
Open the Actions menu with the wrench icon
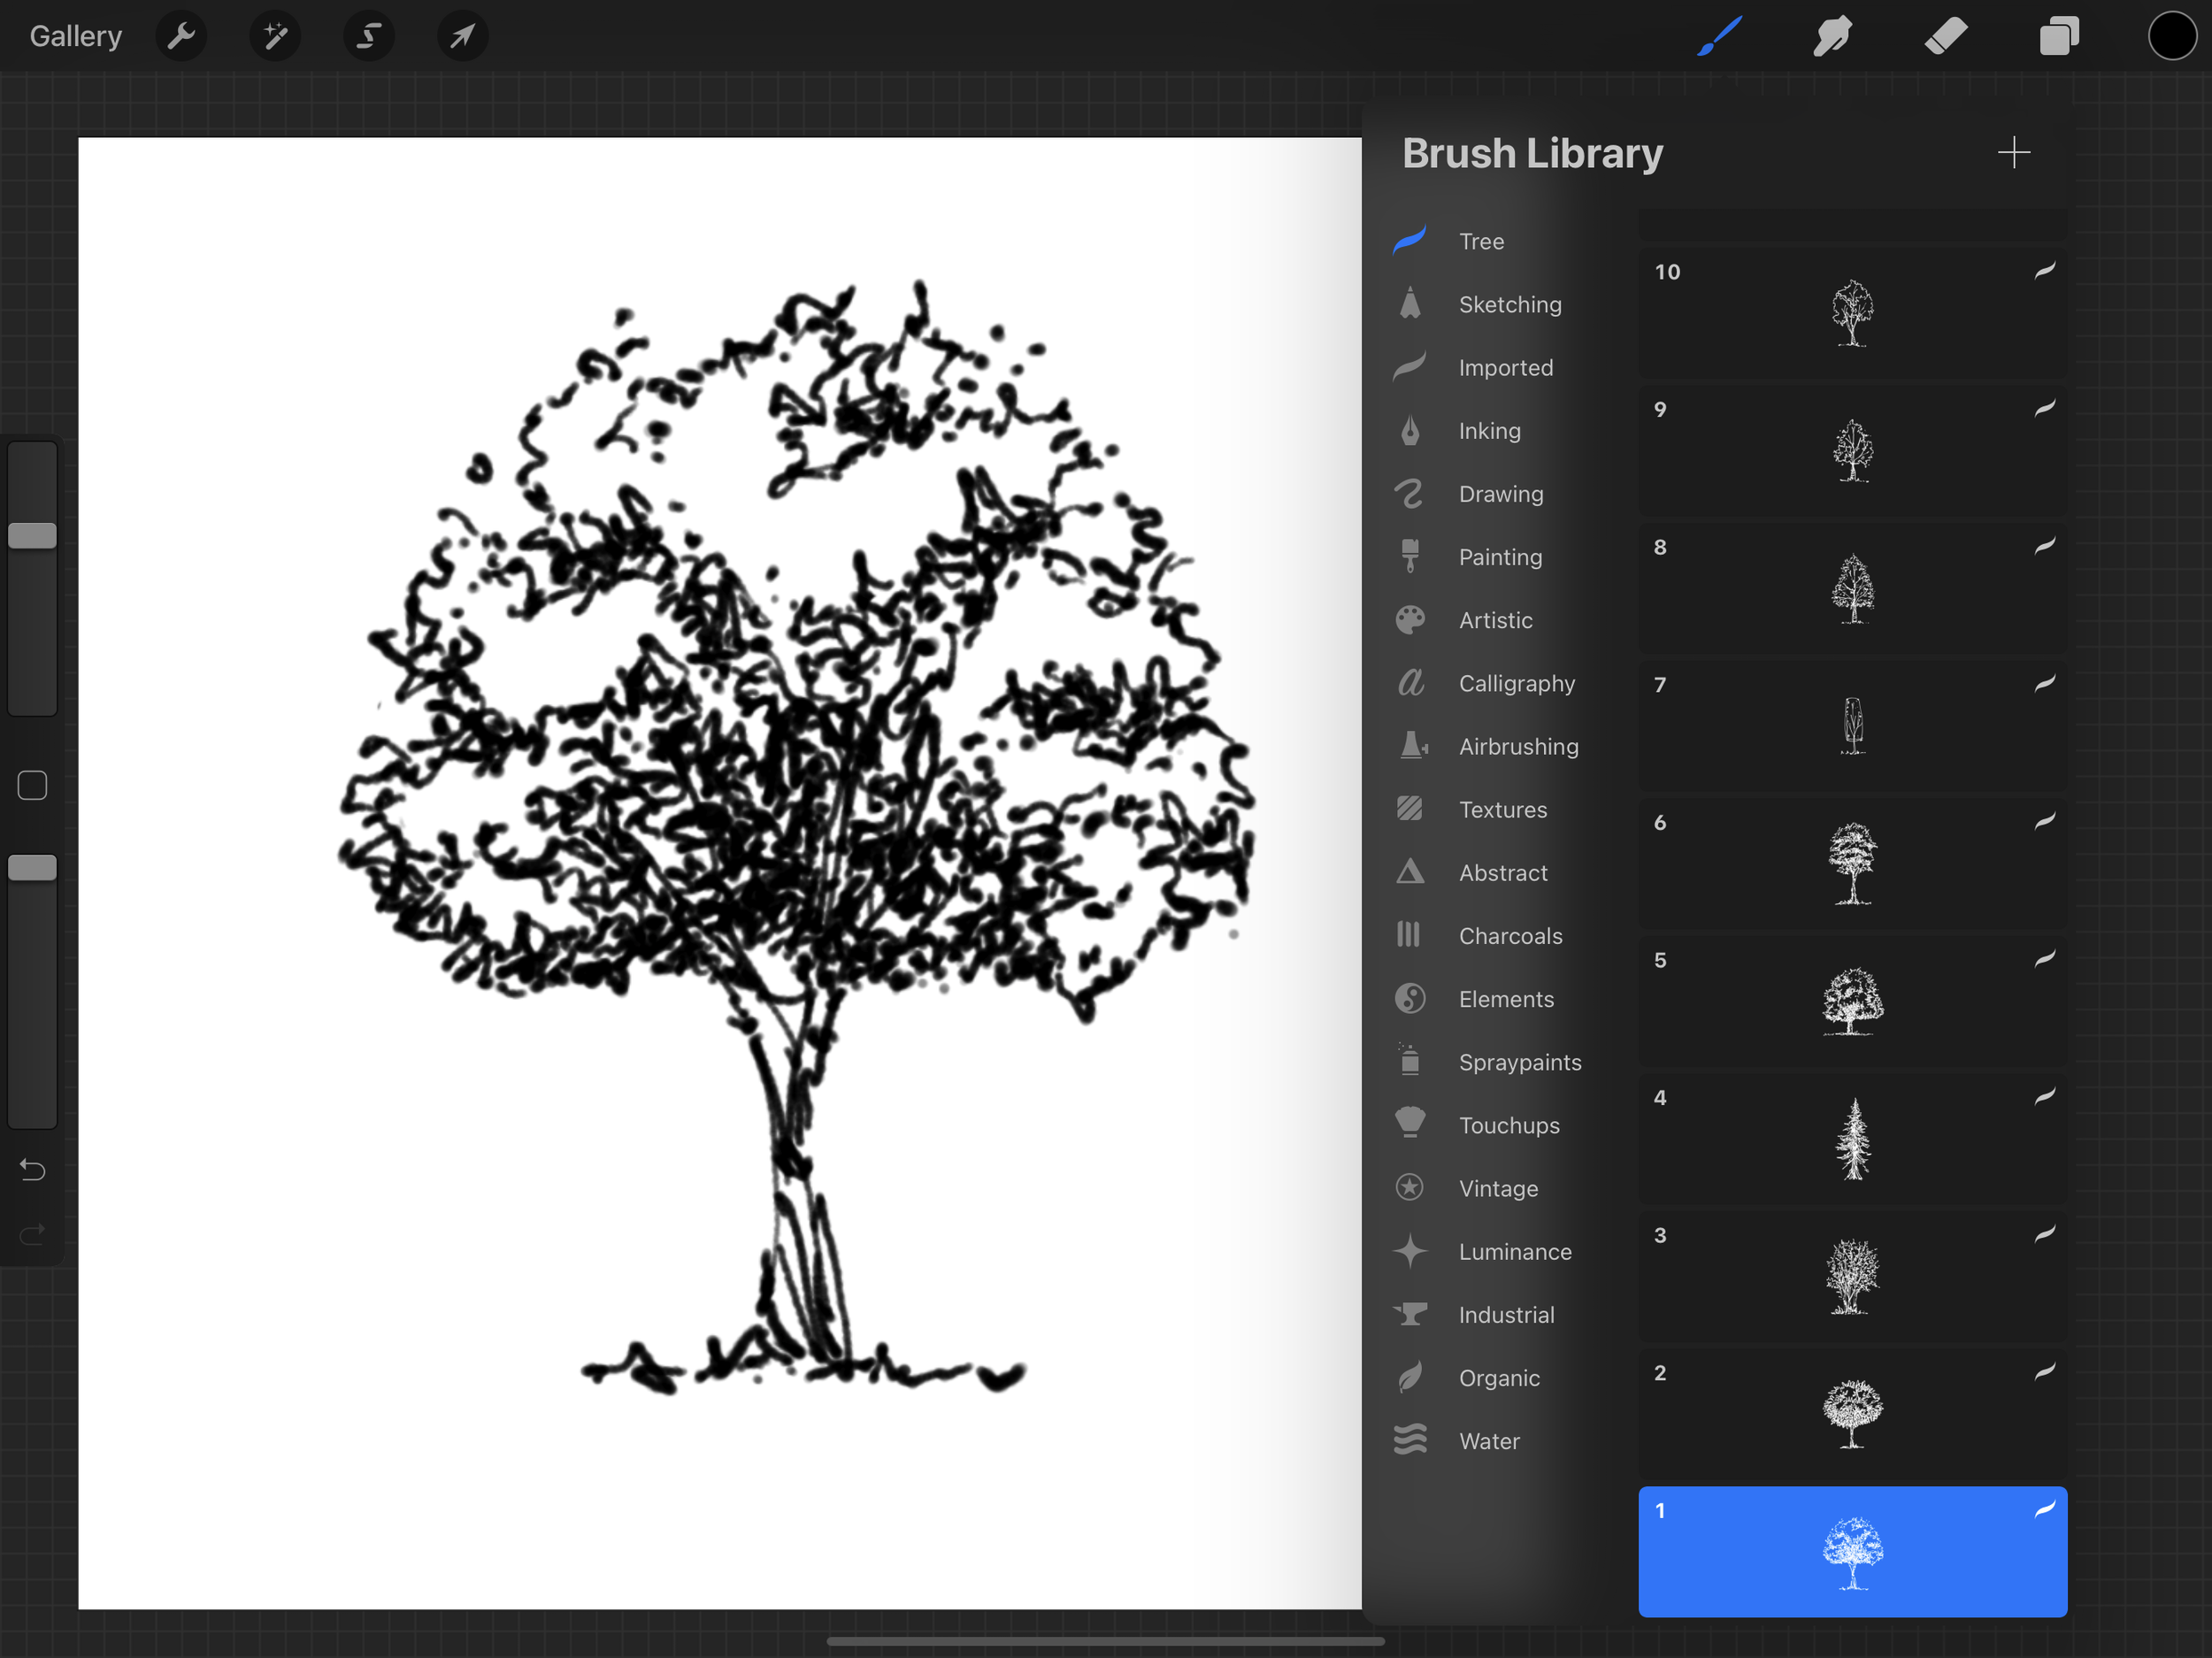[x=181, y=36]
